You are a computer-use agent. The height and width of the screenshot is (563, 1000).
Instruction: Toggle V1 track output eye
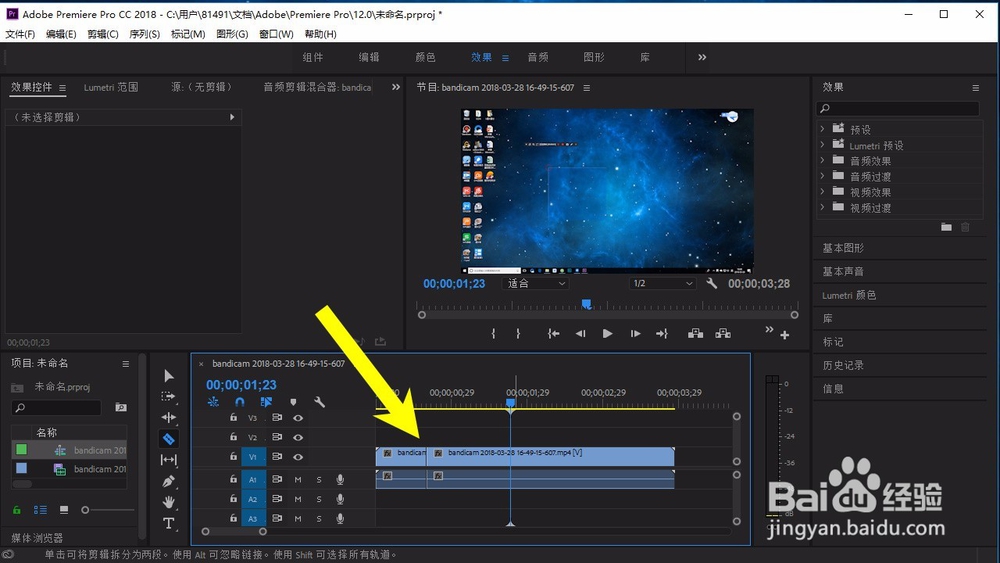click(298, 457)
